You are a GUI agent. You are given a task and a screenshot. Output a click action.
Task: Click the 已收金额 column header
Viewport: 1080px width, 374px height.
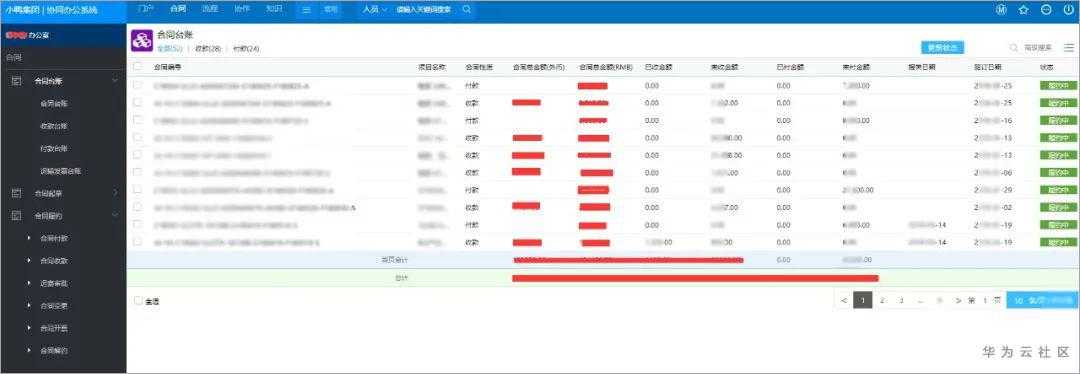658,67
